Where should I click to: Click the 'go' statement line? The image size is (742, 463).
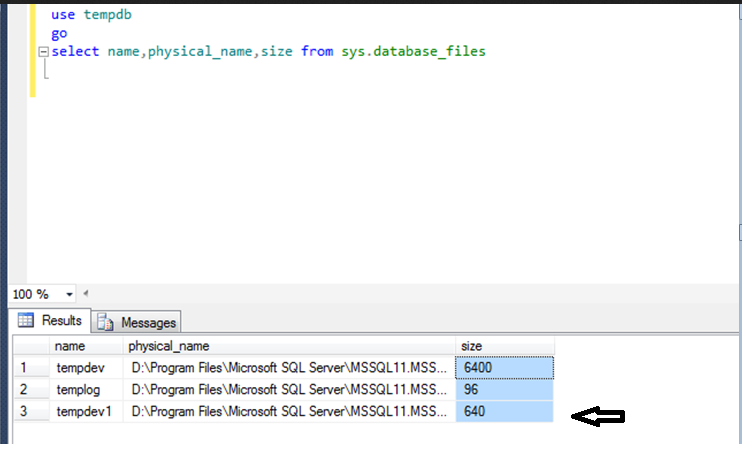[59, 34]
